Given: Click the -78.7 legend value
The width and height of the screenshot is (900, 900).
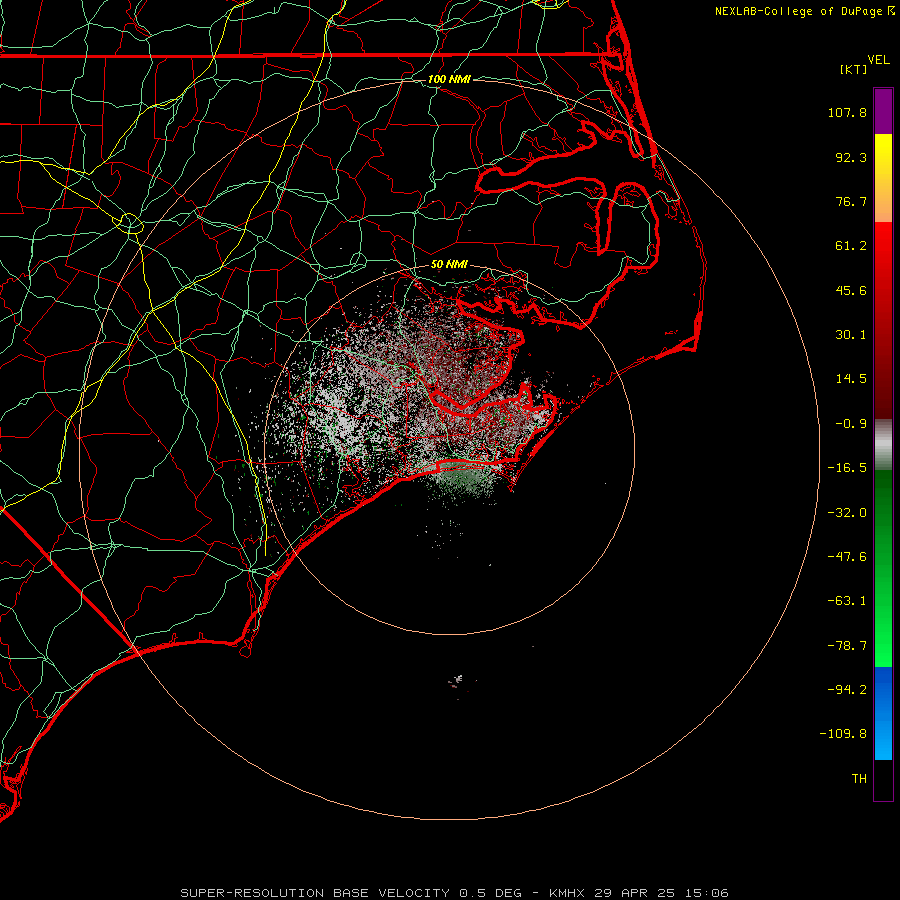Looking at the screenshot, I should click(847, 646).
